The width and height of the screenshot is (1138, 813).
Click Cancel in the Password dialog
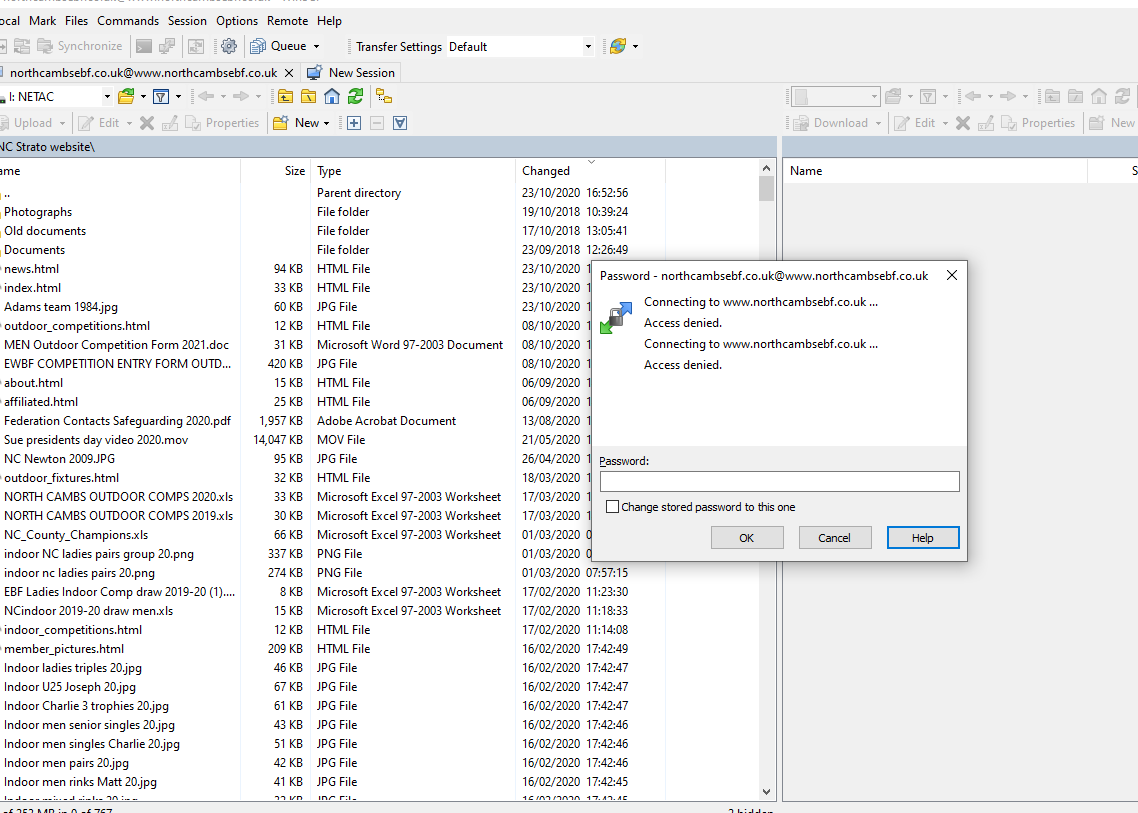834,538
